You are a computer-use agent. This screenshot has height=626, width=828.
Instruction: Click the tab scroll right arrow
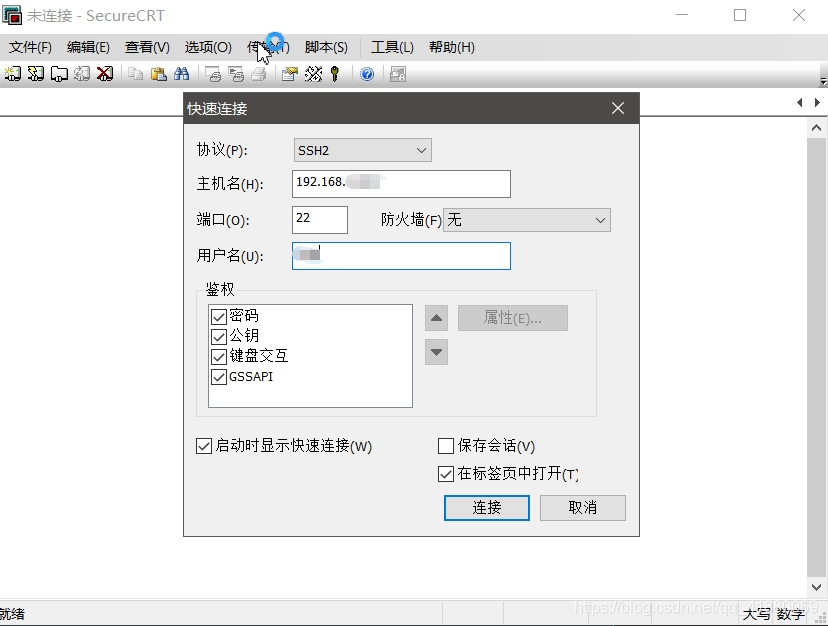coord(817,102)
